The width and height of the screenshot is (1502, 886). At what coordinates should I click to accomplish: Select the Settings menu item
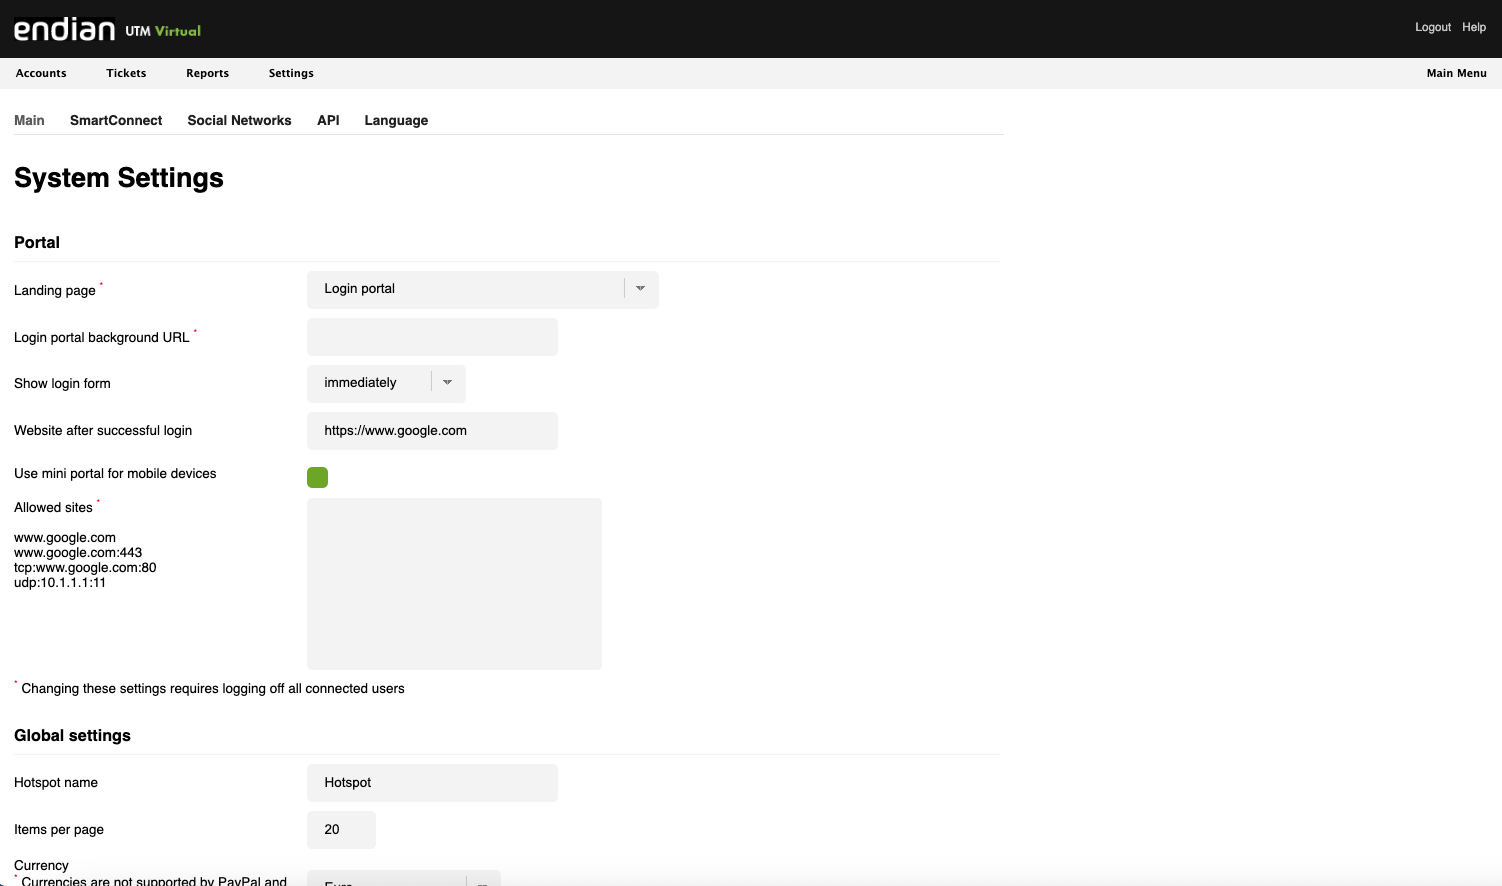(x=291, y=73)
